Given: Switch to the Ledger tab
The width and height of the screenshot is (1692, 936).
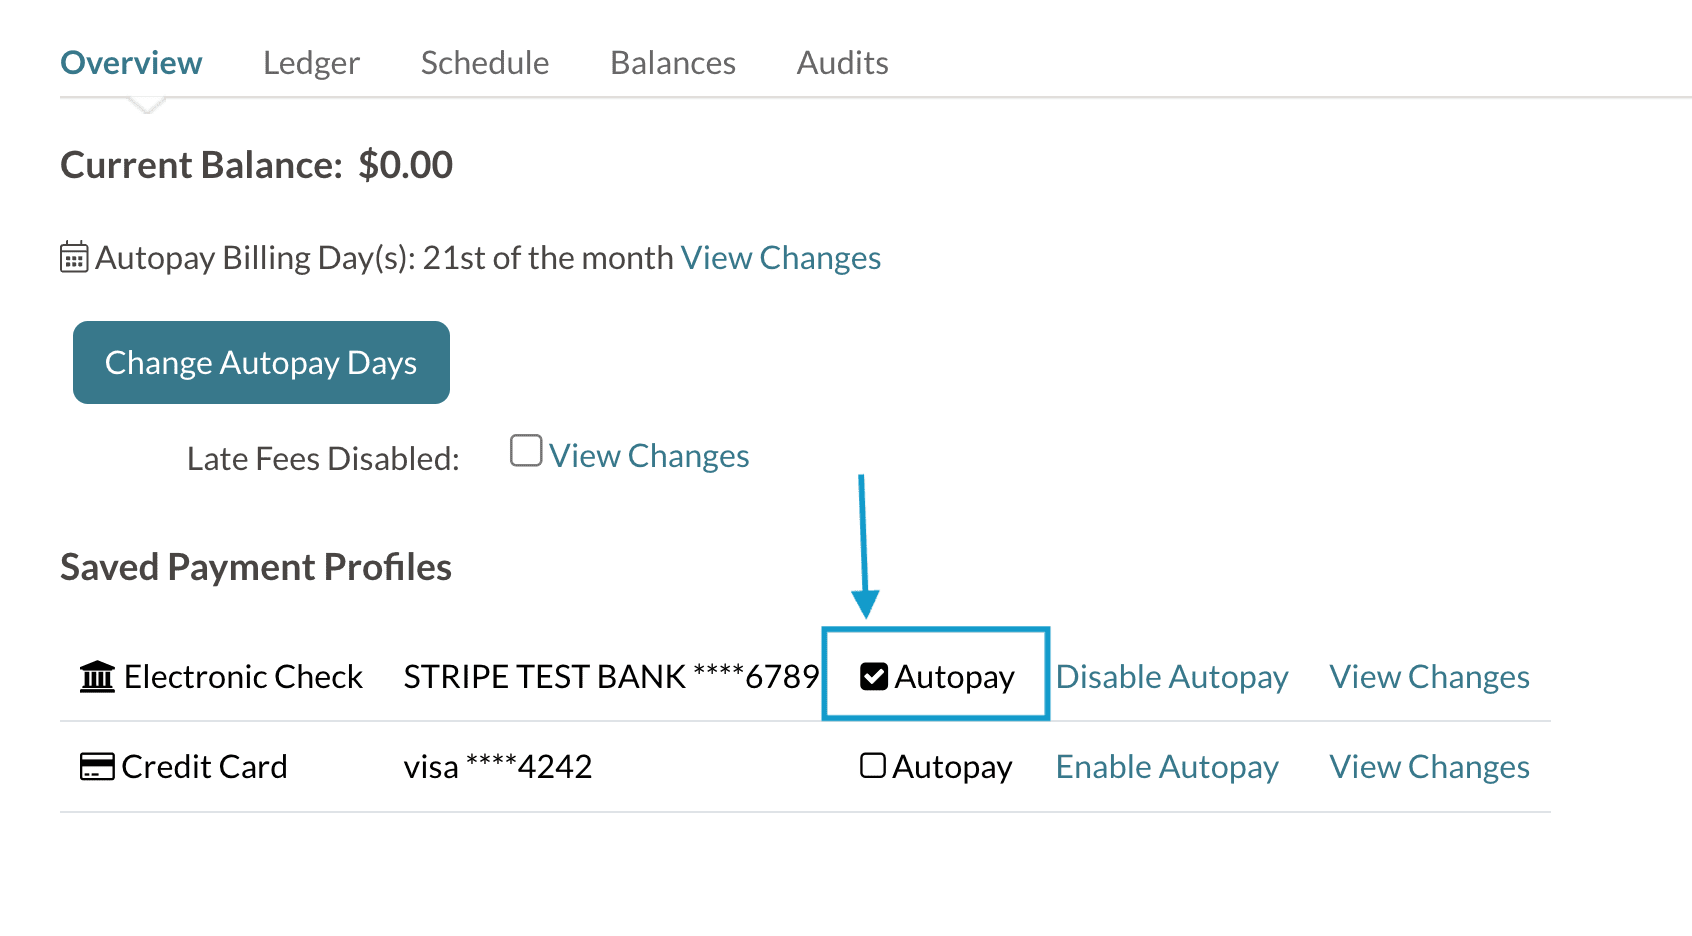Looking at the screenshot, I should [x=311, y=62].
